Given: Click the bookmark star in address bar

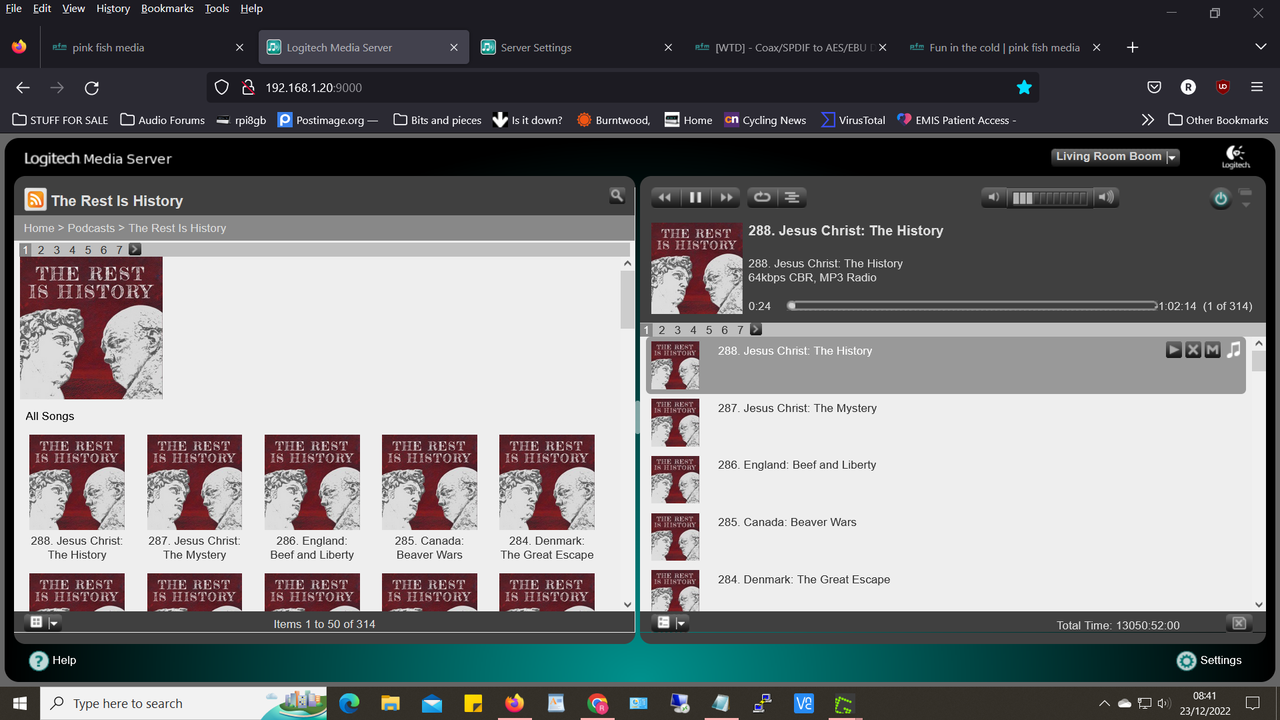Looking at the screenshot, I should click(x=1024, y=88).
